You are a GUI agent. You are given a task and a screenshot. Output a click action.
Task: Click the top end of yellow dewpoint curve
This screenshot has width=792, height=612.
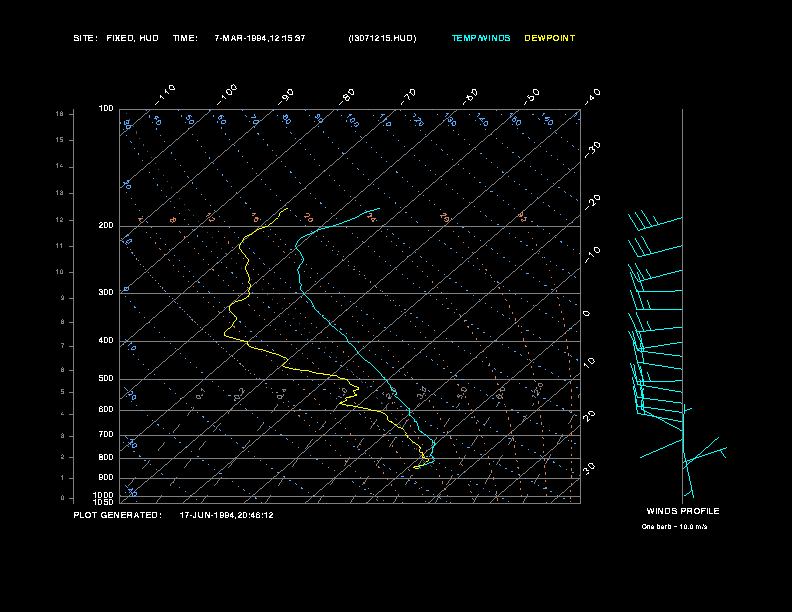pyautogui.click(x=288, y=208)
